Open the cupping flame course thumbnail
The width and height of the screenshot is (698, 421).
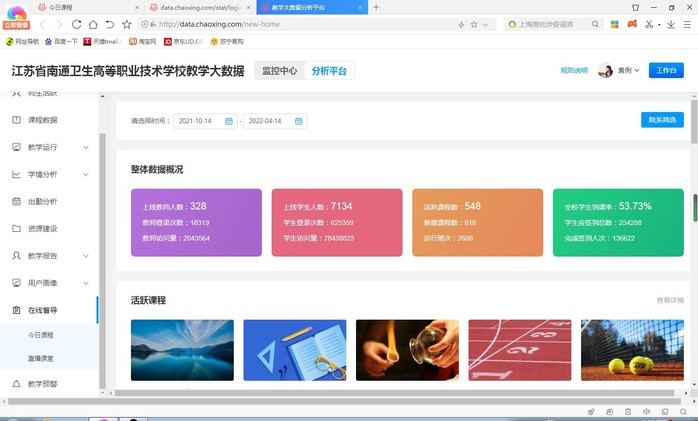(x=407, y=350)
